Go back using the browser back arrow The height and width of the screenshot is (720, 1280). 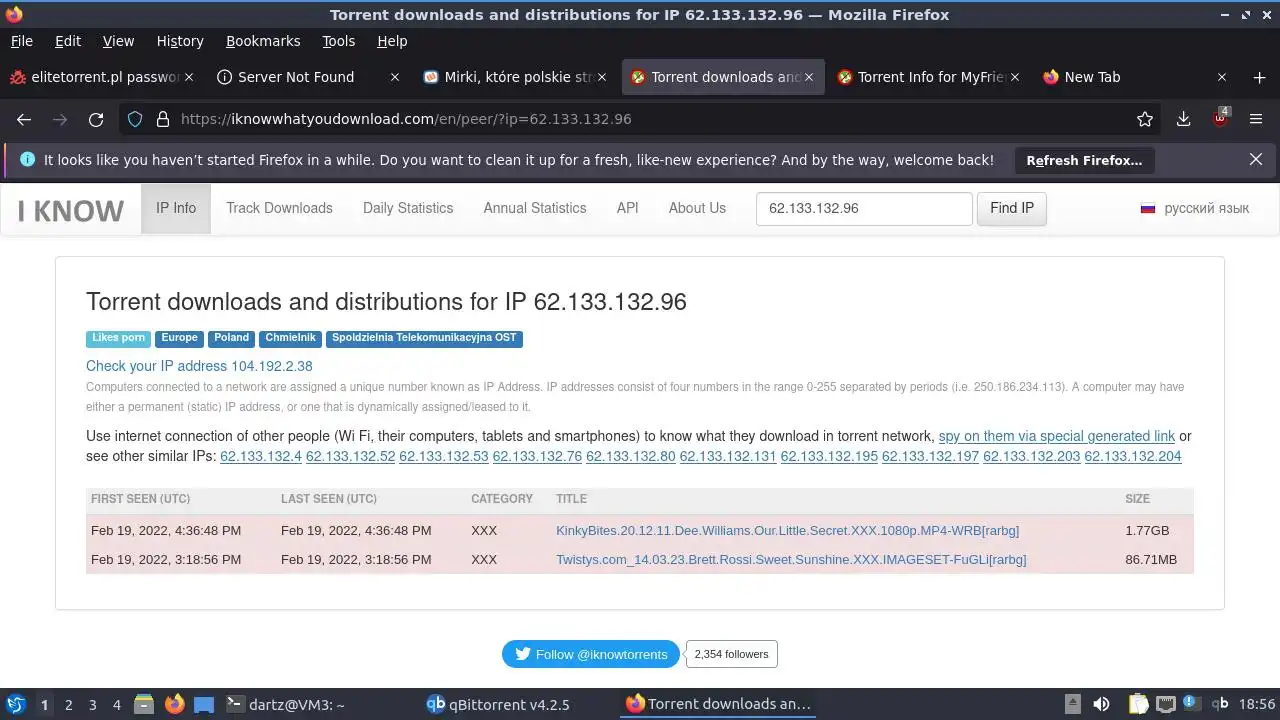pyautogui.click(x=24, y=119)
